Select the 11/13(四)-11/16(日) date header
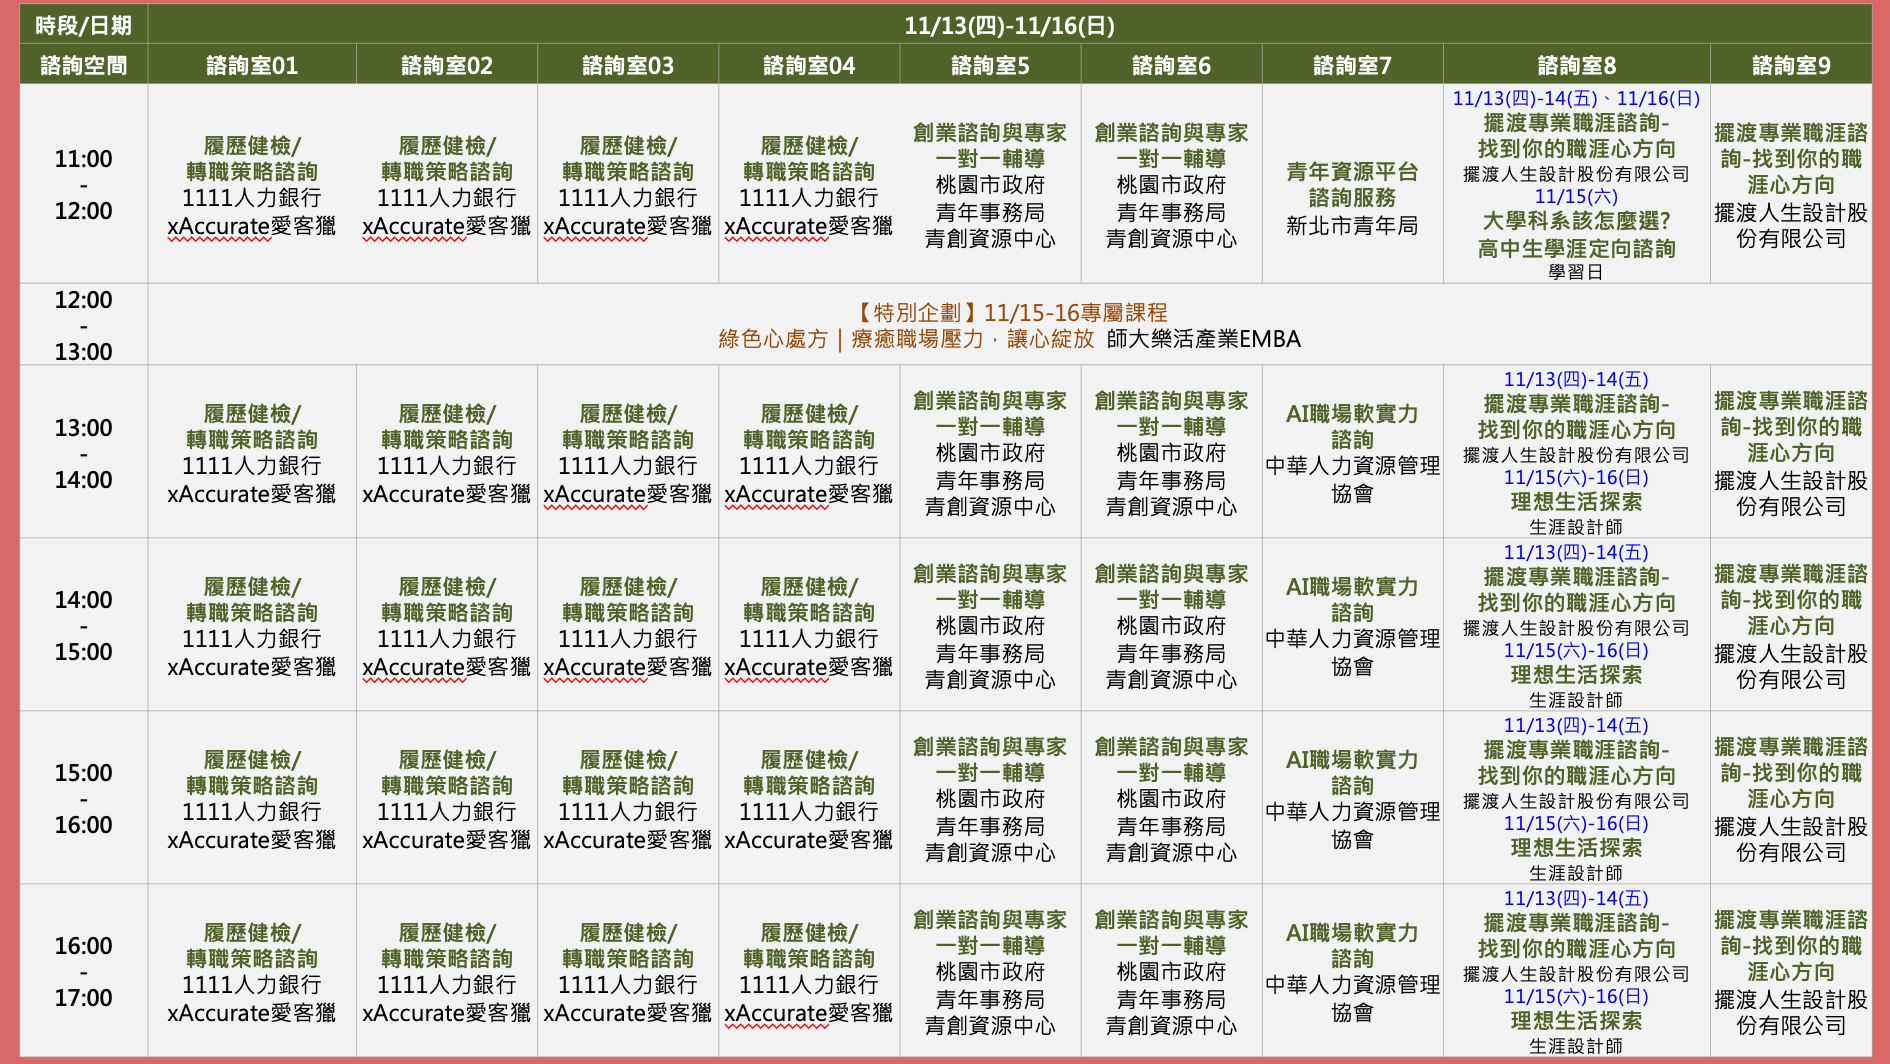This screenshot has height=1064, width=1890. pyautogui.click(x=1008, y=25)
